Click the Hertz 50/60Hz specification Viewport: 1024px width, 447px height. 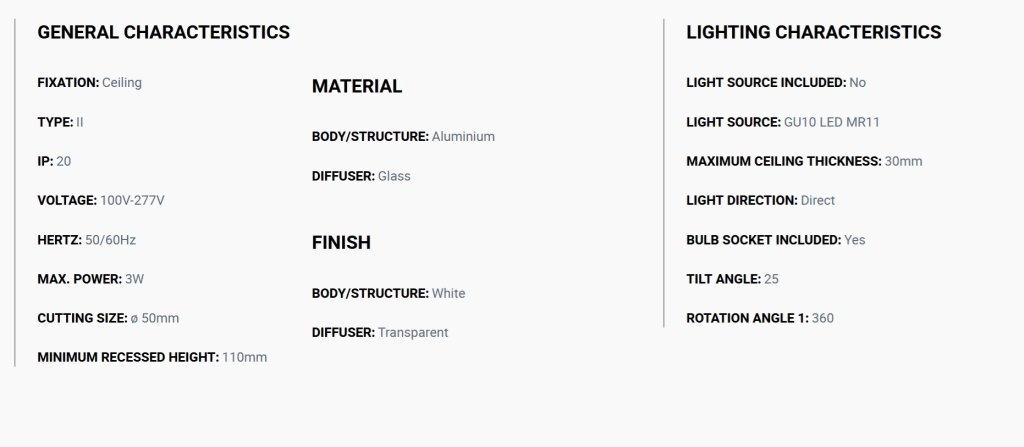[x=86, y=240]
